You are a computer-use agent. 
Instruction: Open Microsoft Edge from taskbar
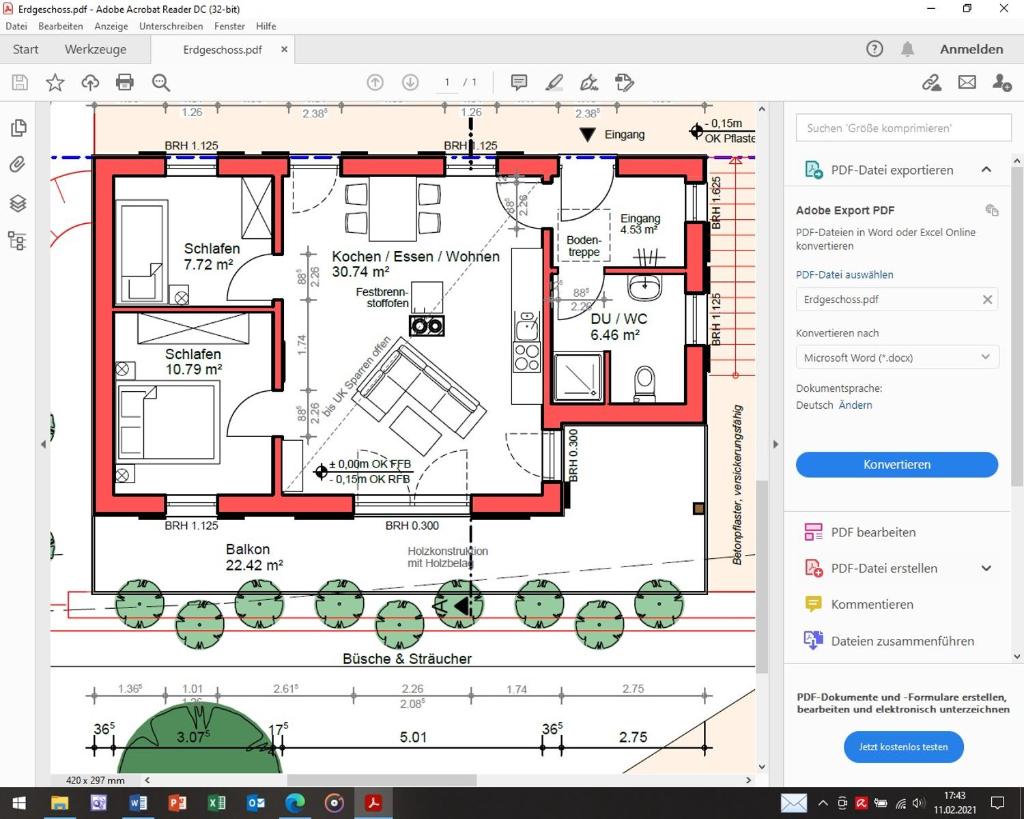(x=295, y=803)
